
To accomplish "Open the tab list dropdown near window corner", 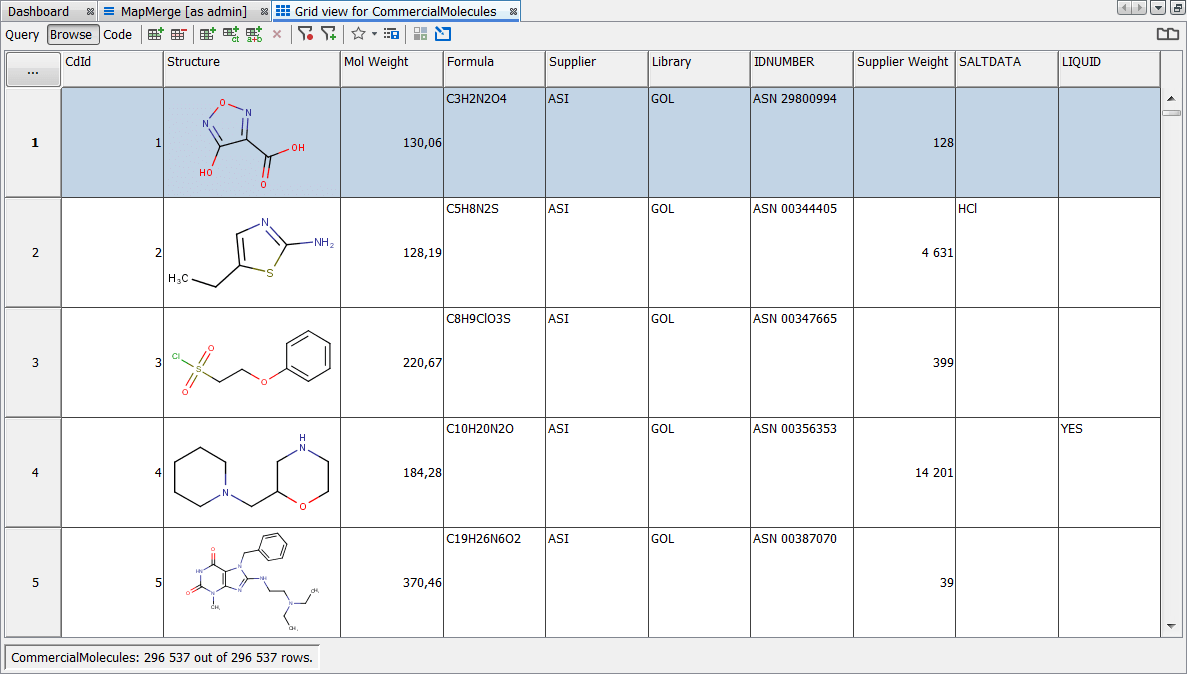I will pos(1159,8).
